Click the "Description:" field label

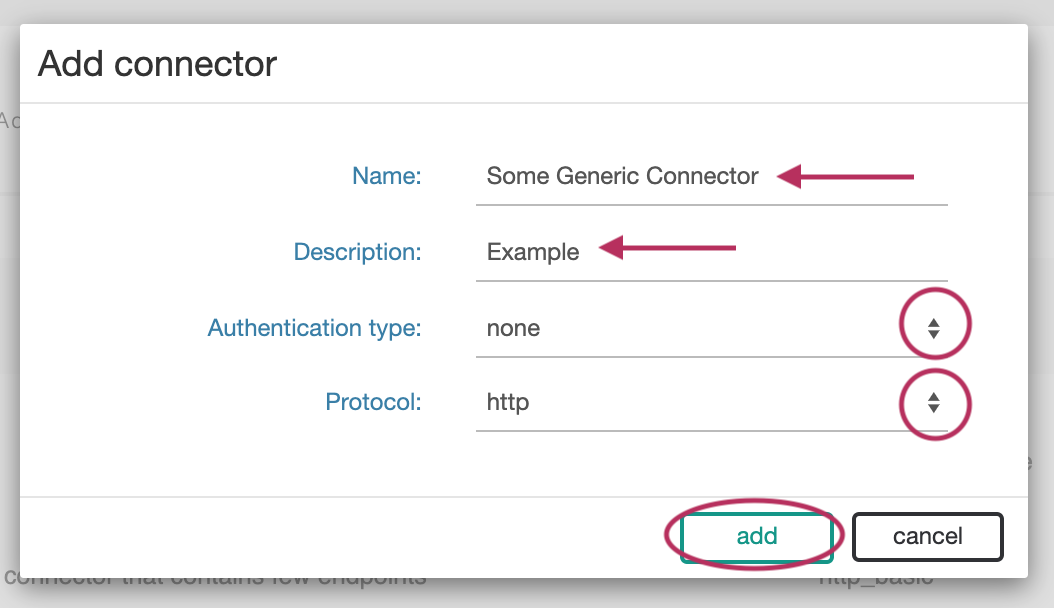[357, 252]
